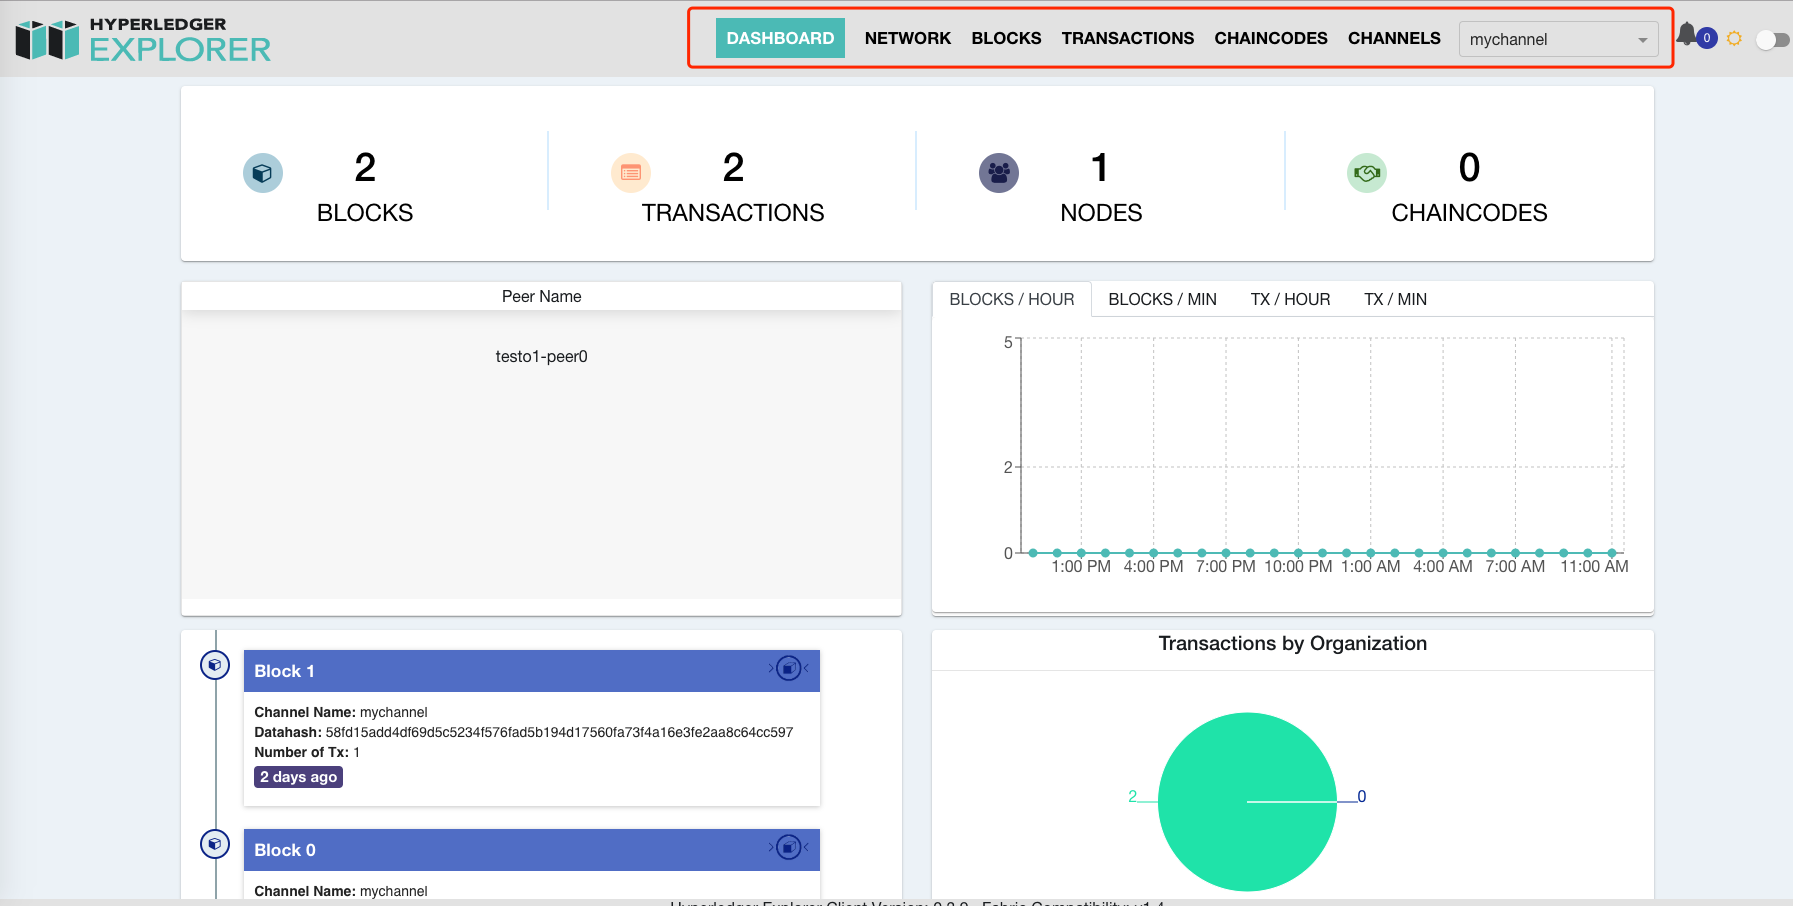Go to the Dashboard tab
The height and width of the screenshot is (906, 1793).
point(780,38)
